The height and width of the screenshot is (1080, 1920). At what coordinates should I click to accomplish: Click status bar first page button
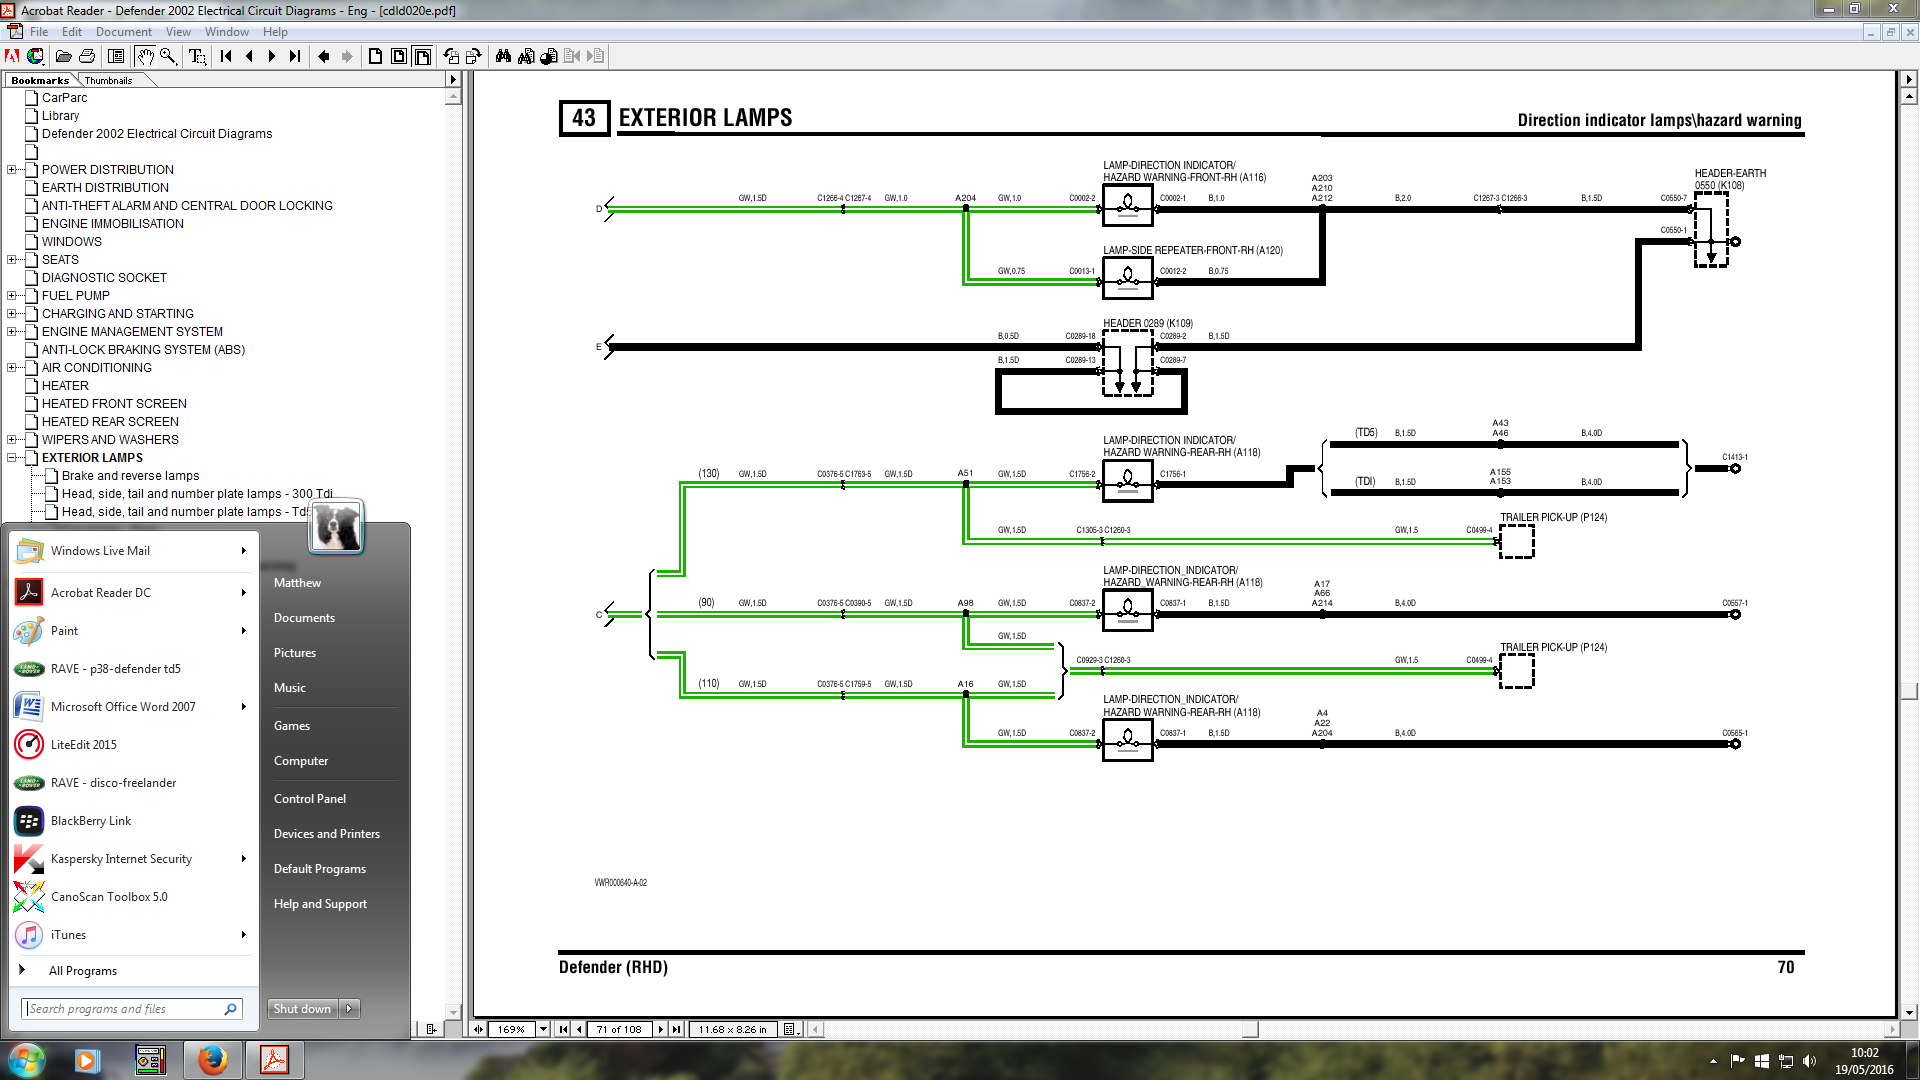point(563,1029)
